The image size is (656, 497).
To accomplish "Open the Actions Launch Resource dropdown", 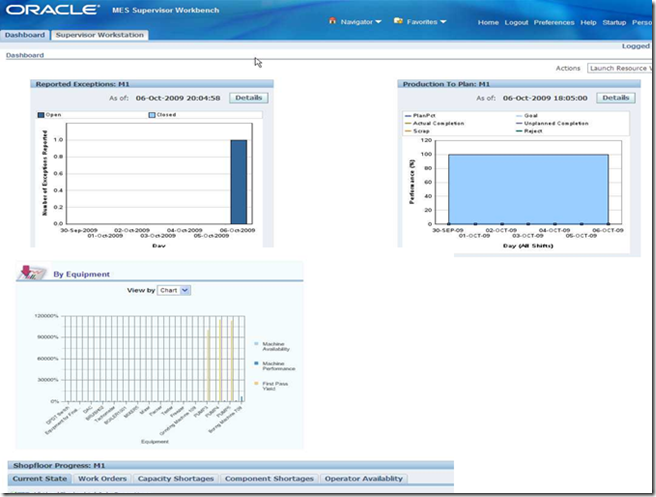I will [x=620, y=68].
